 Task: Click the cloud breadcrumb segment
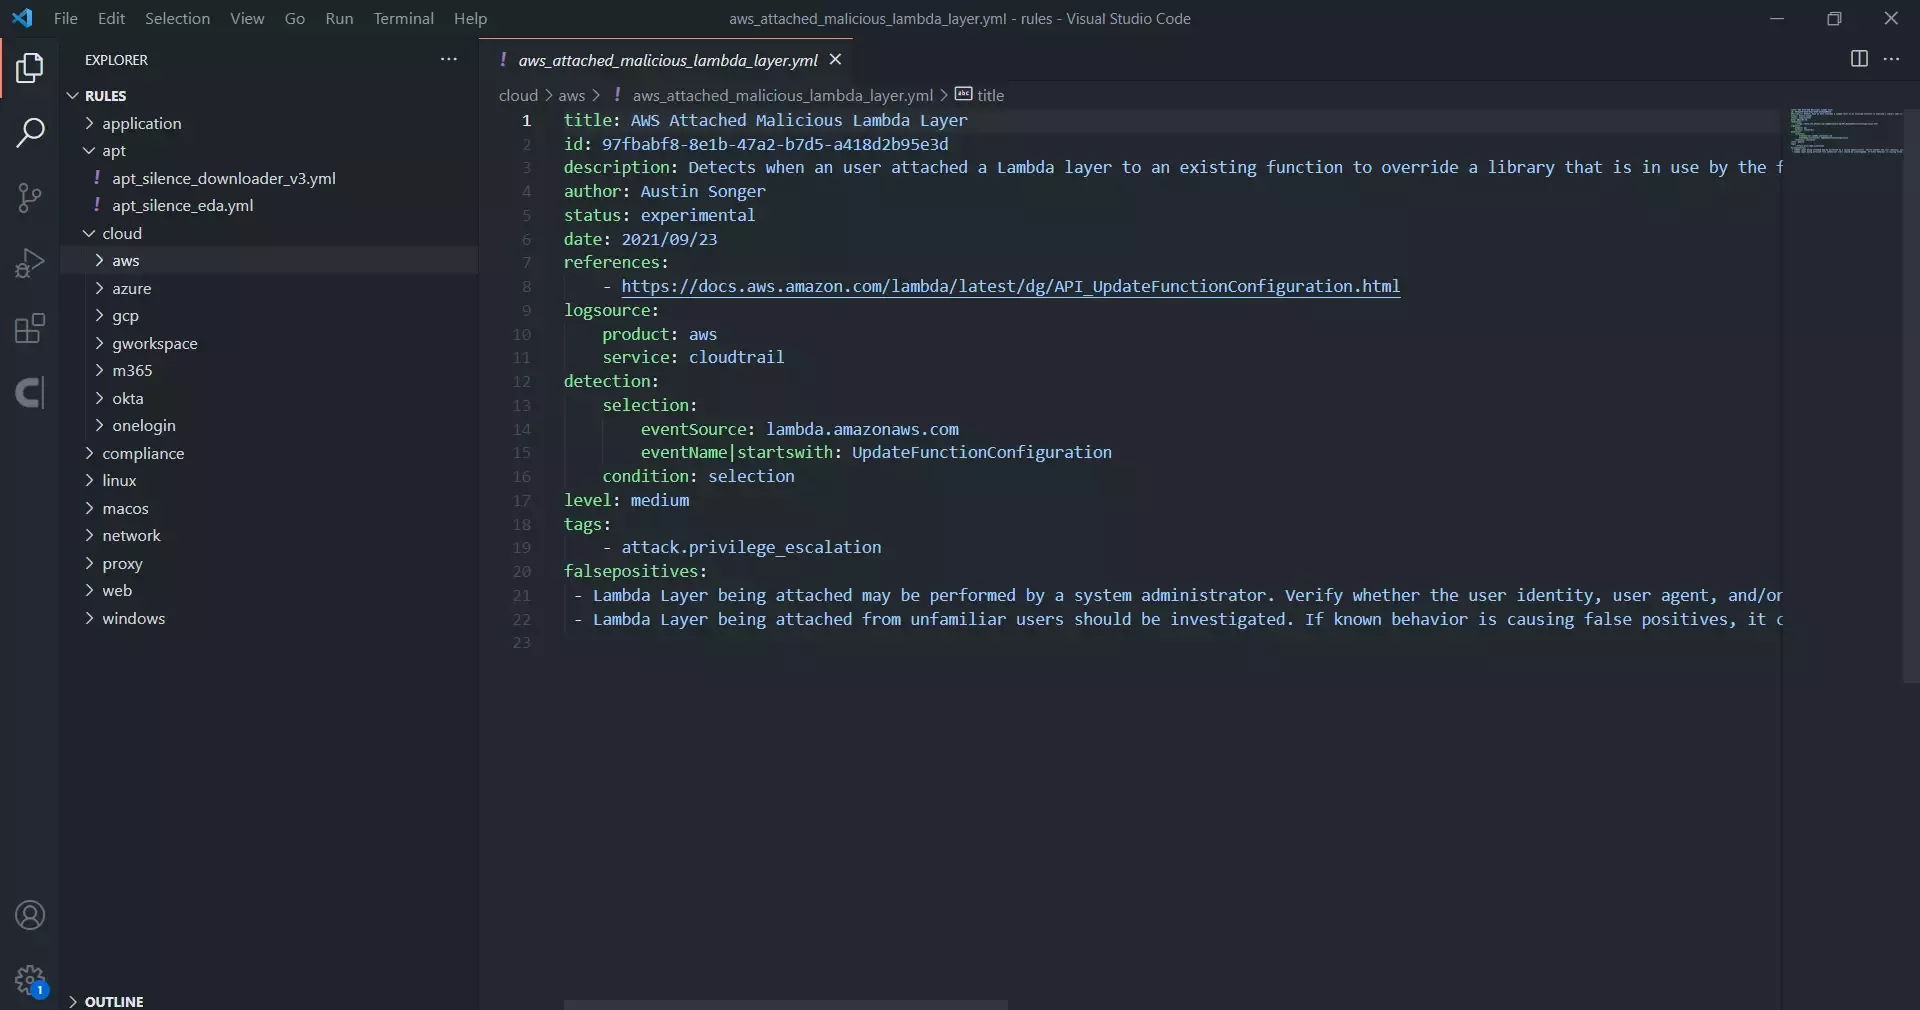pyautogui.click(x=518, y=95)
